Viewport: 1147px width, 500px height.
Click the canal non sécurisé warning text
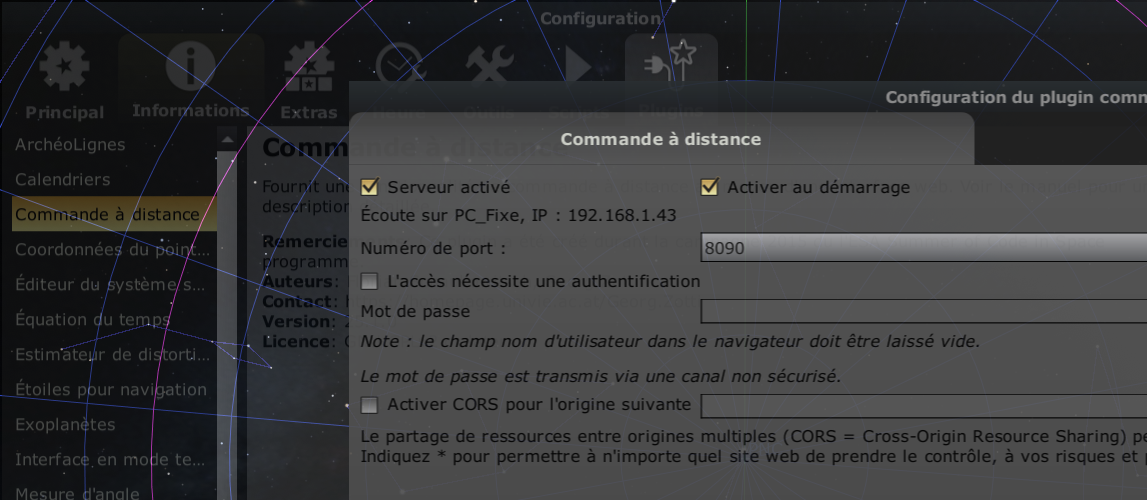601,377
